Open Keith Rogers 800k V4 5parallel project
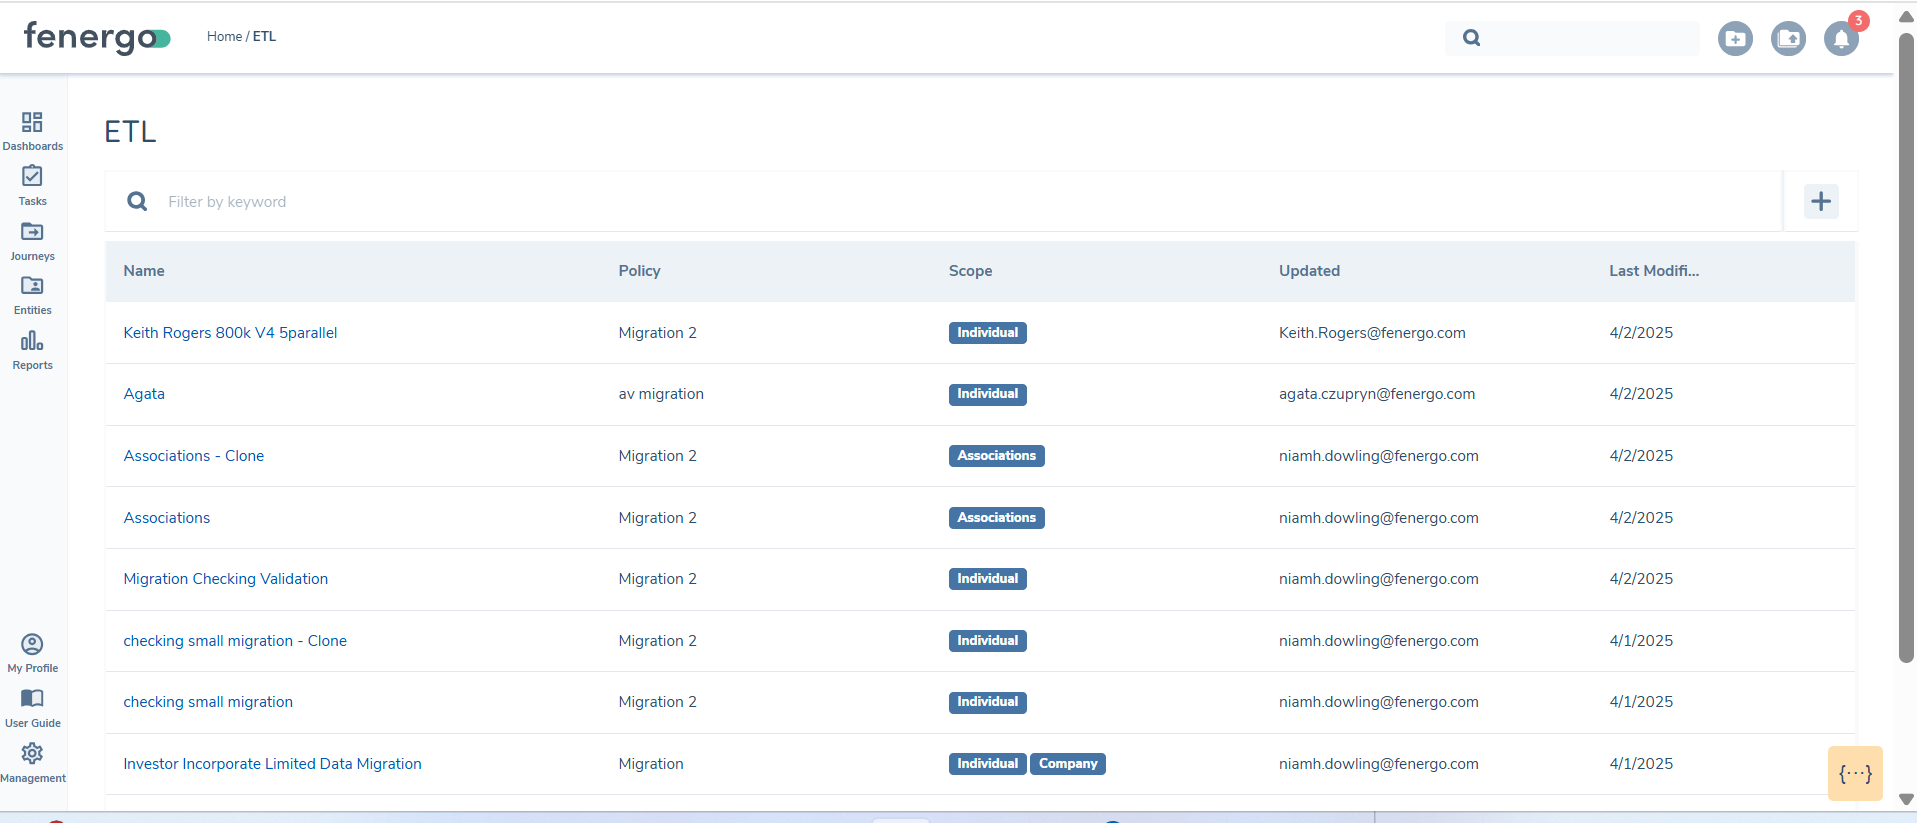 tap(230, 333)
